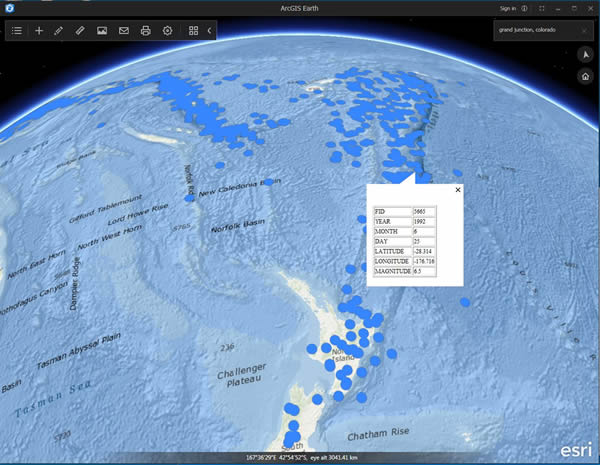Click the Add Data plus icon
This screenshot has height=465, width=600.
pyautogui.click(x=39, y=31)
